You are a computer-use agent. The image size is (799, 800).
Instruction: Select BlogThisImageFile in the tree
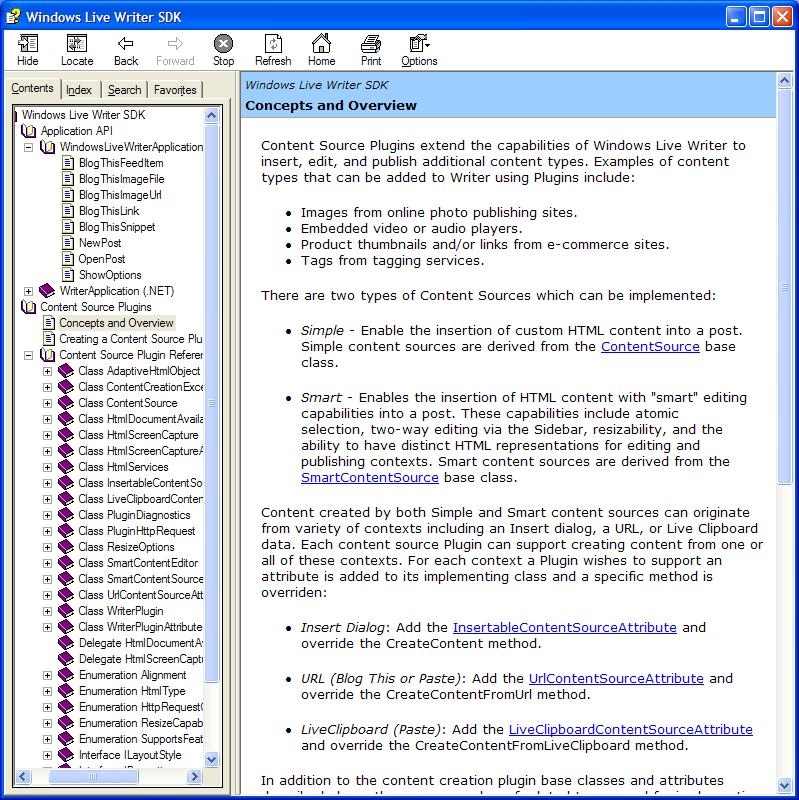tap(121, 179)
